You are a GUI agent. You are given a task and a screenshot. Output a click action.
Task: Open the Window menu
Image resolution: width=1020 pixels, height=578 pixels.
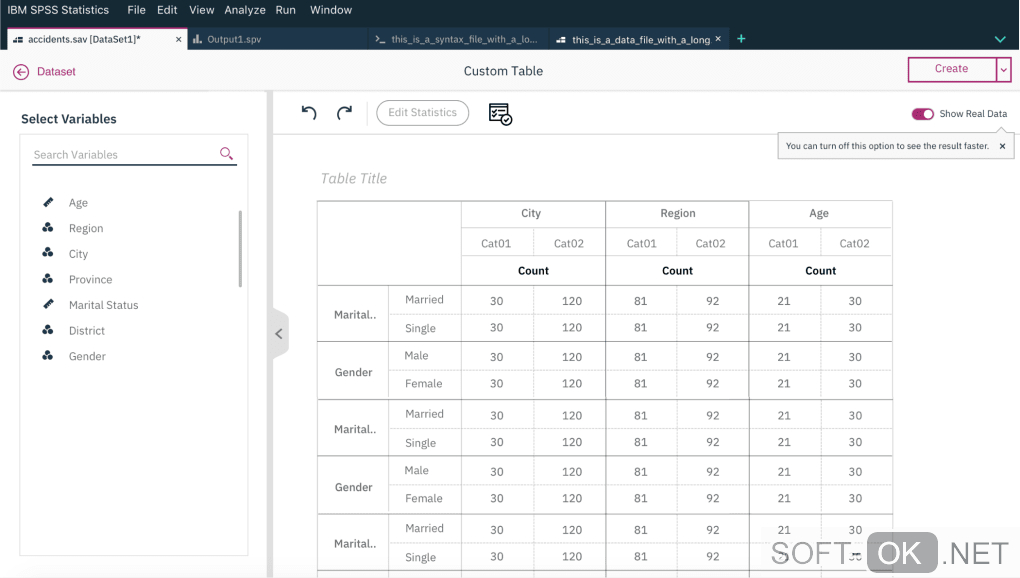pyautogui.click(x=330, y=10)
